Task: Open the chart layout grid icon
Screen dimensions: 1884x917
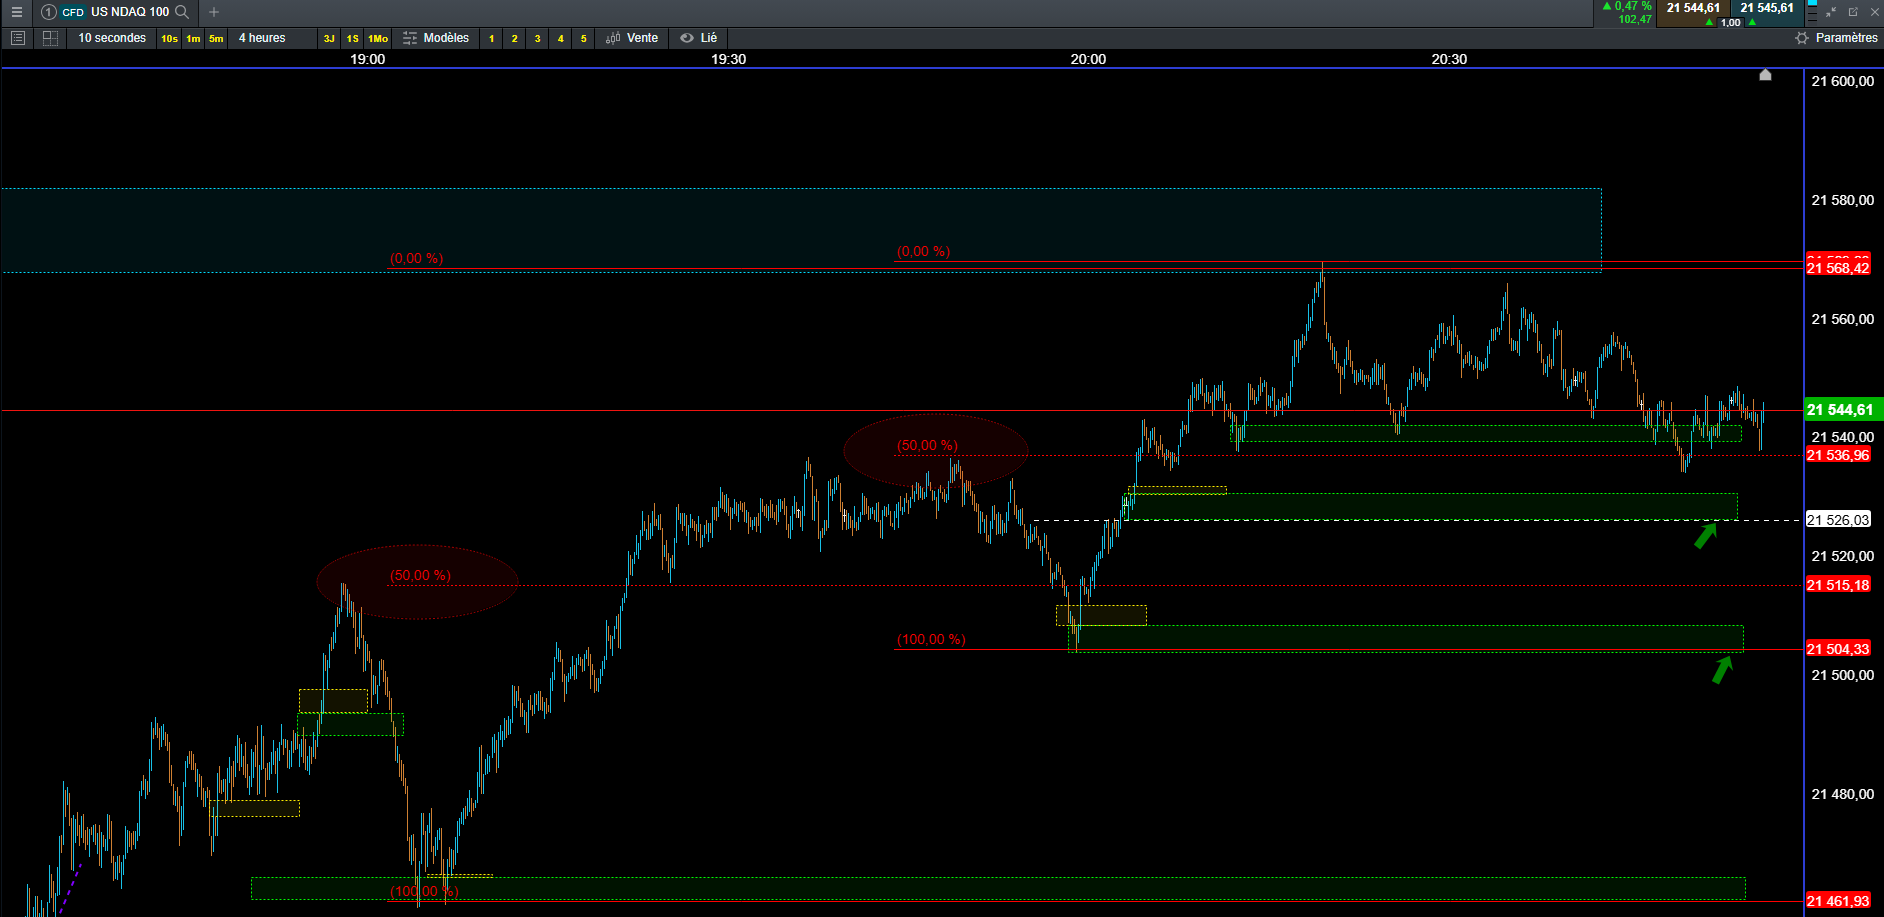Action: tap(50, 38)
